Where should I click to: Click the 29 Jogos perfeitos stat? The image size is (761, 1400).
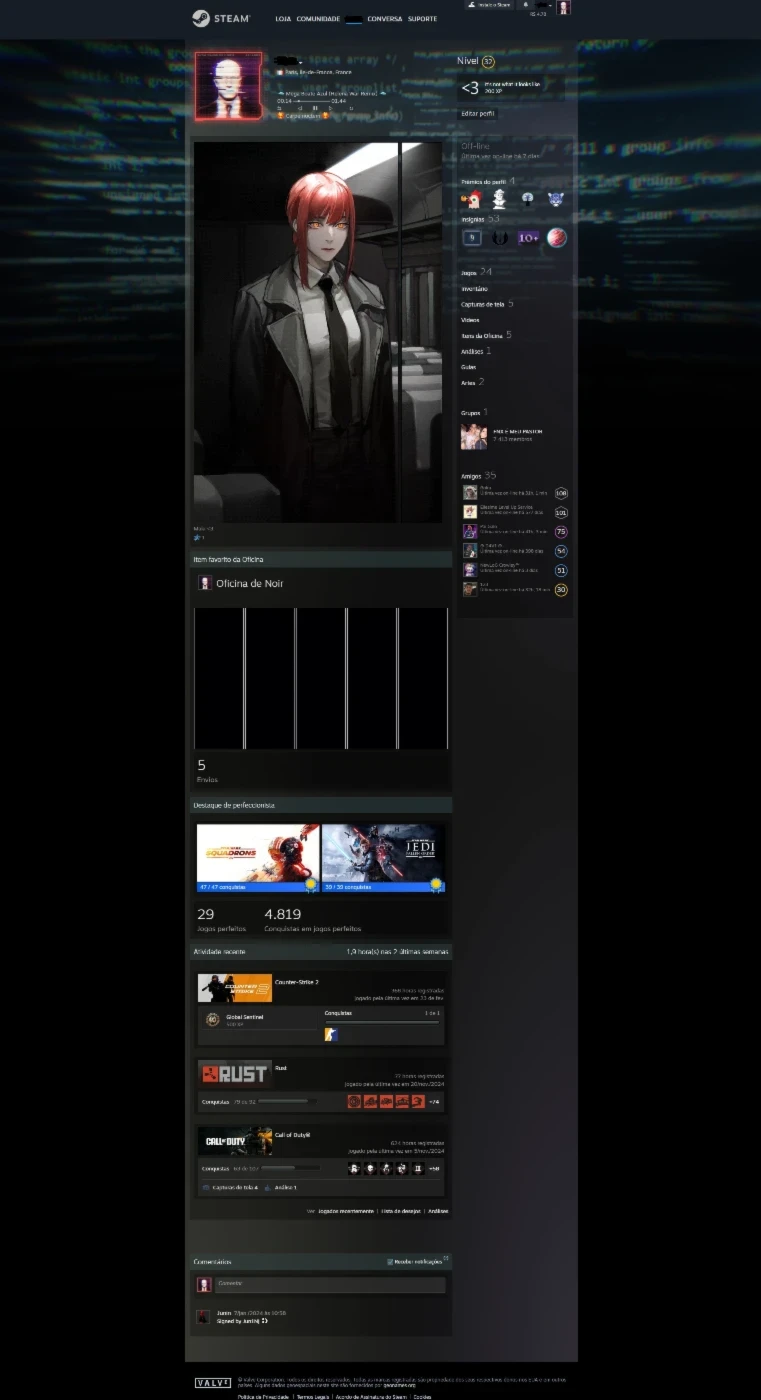coord(220,919)
